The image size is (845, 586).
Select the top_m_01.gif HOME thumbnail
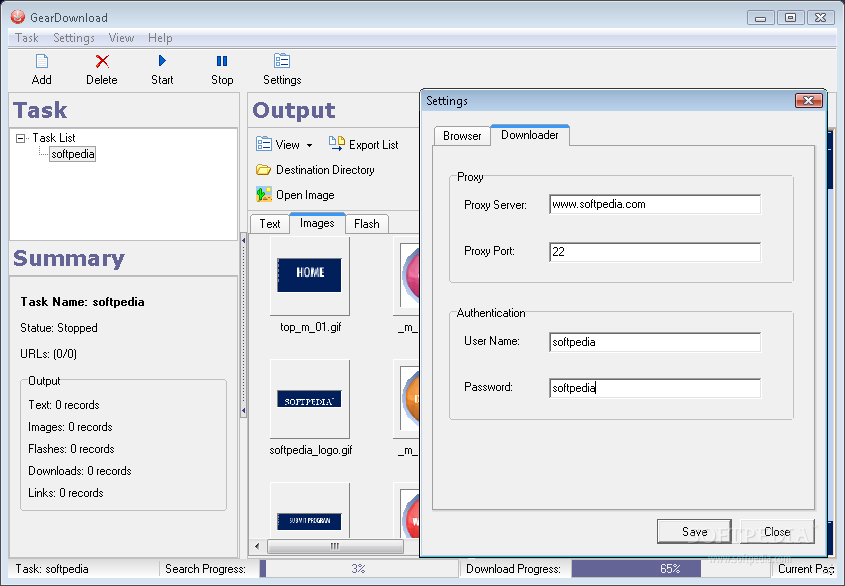[309, 275]
